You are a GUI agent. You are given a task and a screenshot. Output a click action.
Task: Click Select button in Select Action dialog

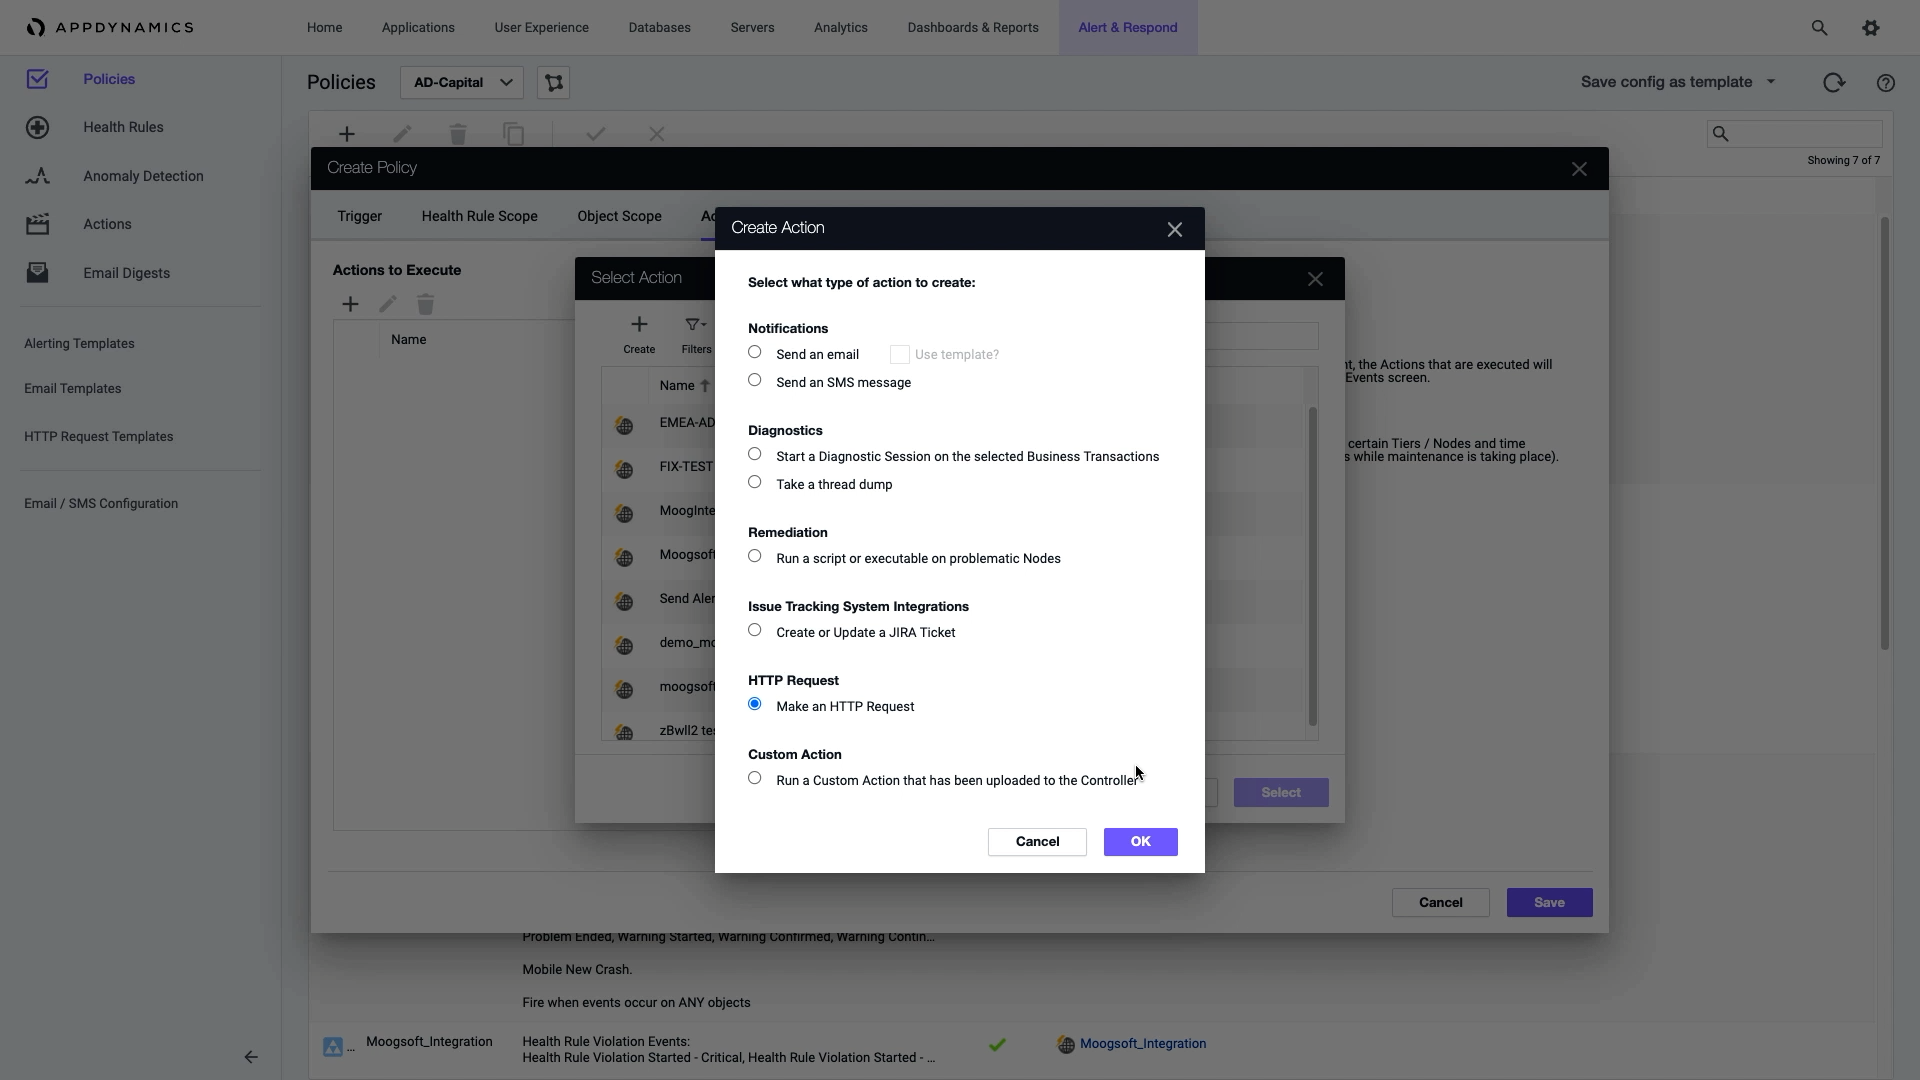coord(1281,793)
